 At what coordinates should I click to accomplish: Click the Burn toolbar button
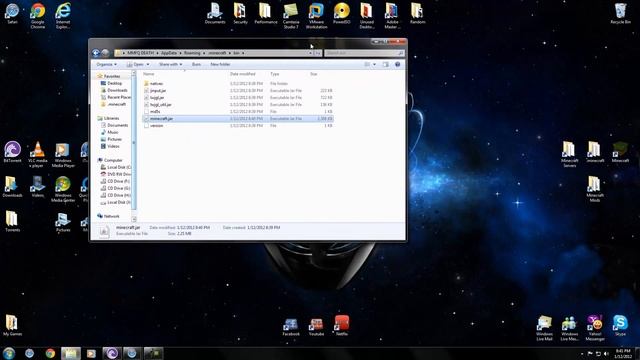click(x=196, y=64)
